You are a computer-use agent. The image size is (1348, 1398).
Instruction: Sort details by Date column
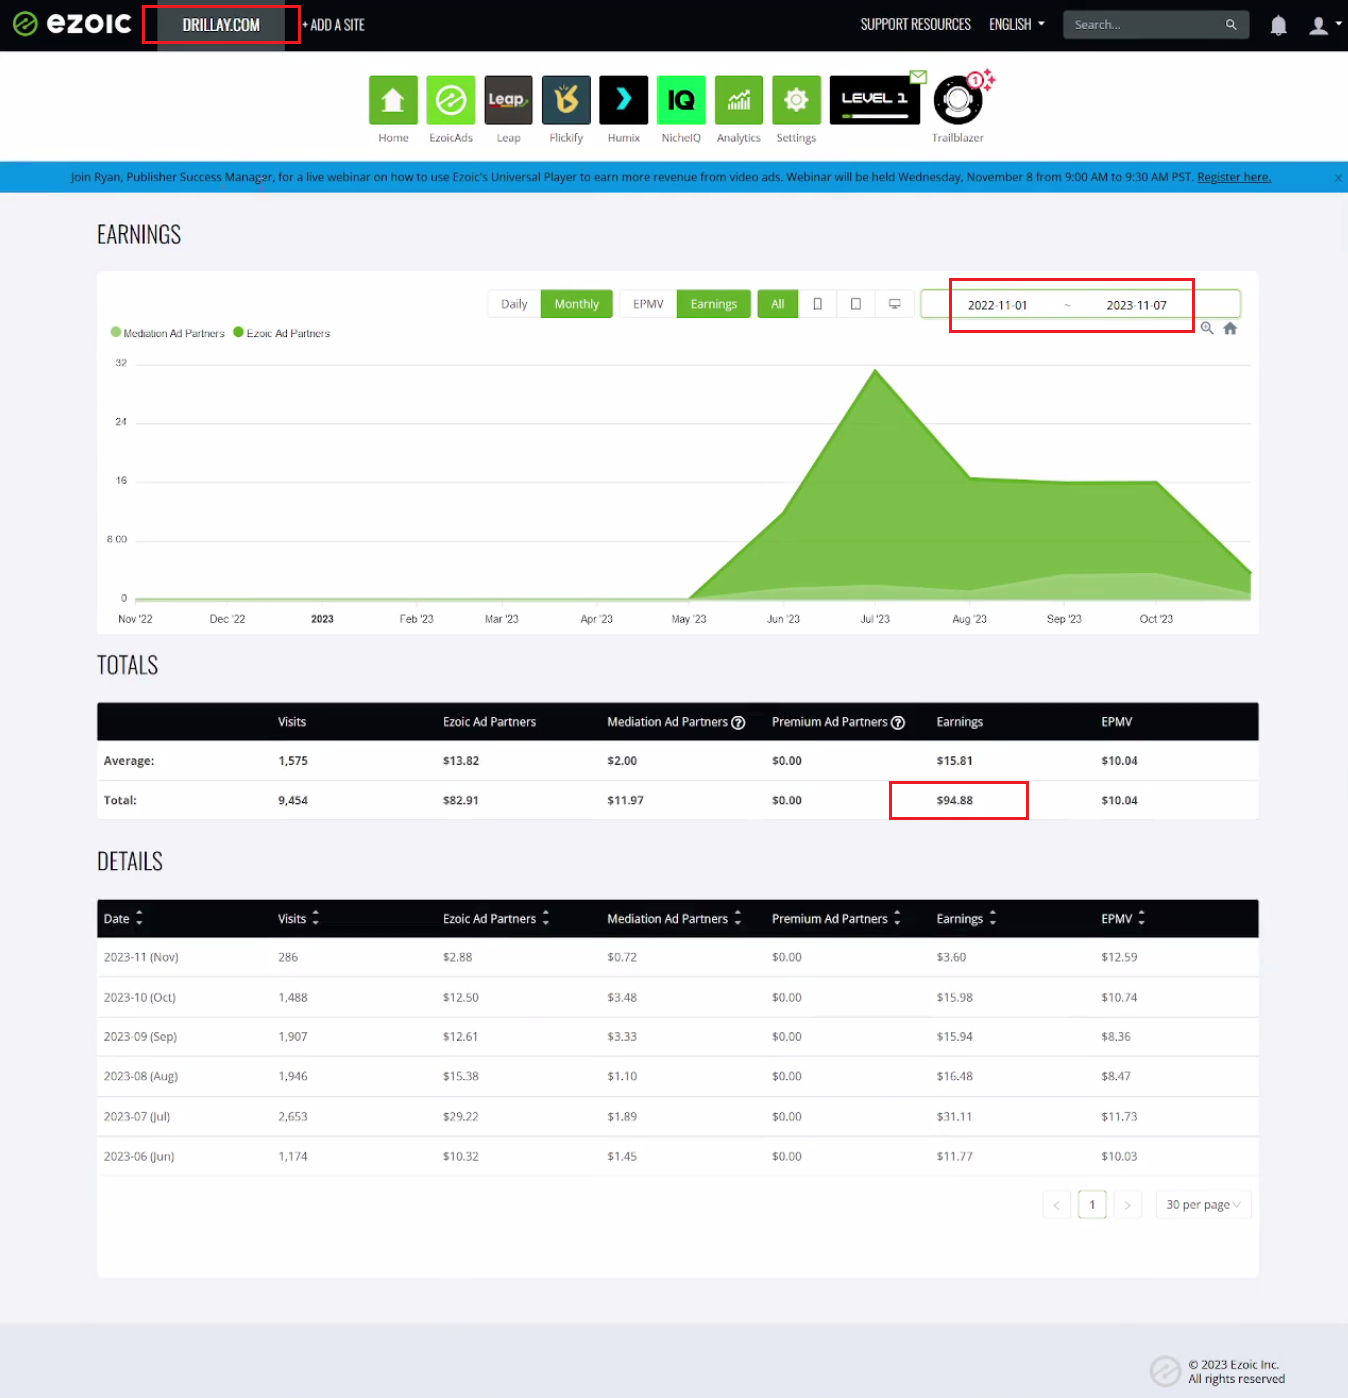coord(123,918)
